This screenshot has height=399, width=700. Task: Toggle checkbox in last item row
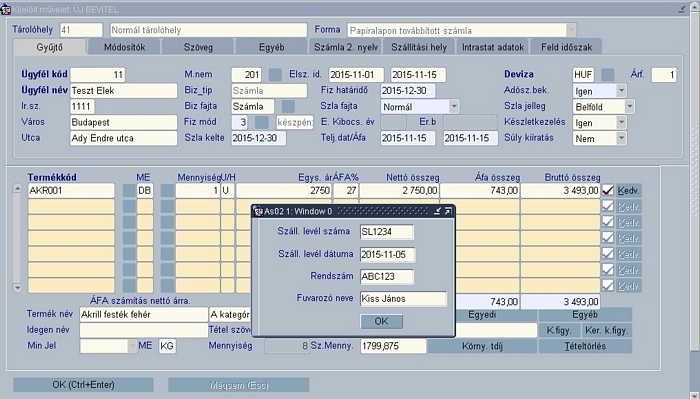(608, 285)
